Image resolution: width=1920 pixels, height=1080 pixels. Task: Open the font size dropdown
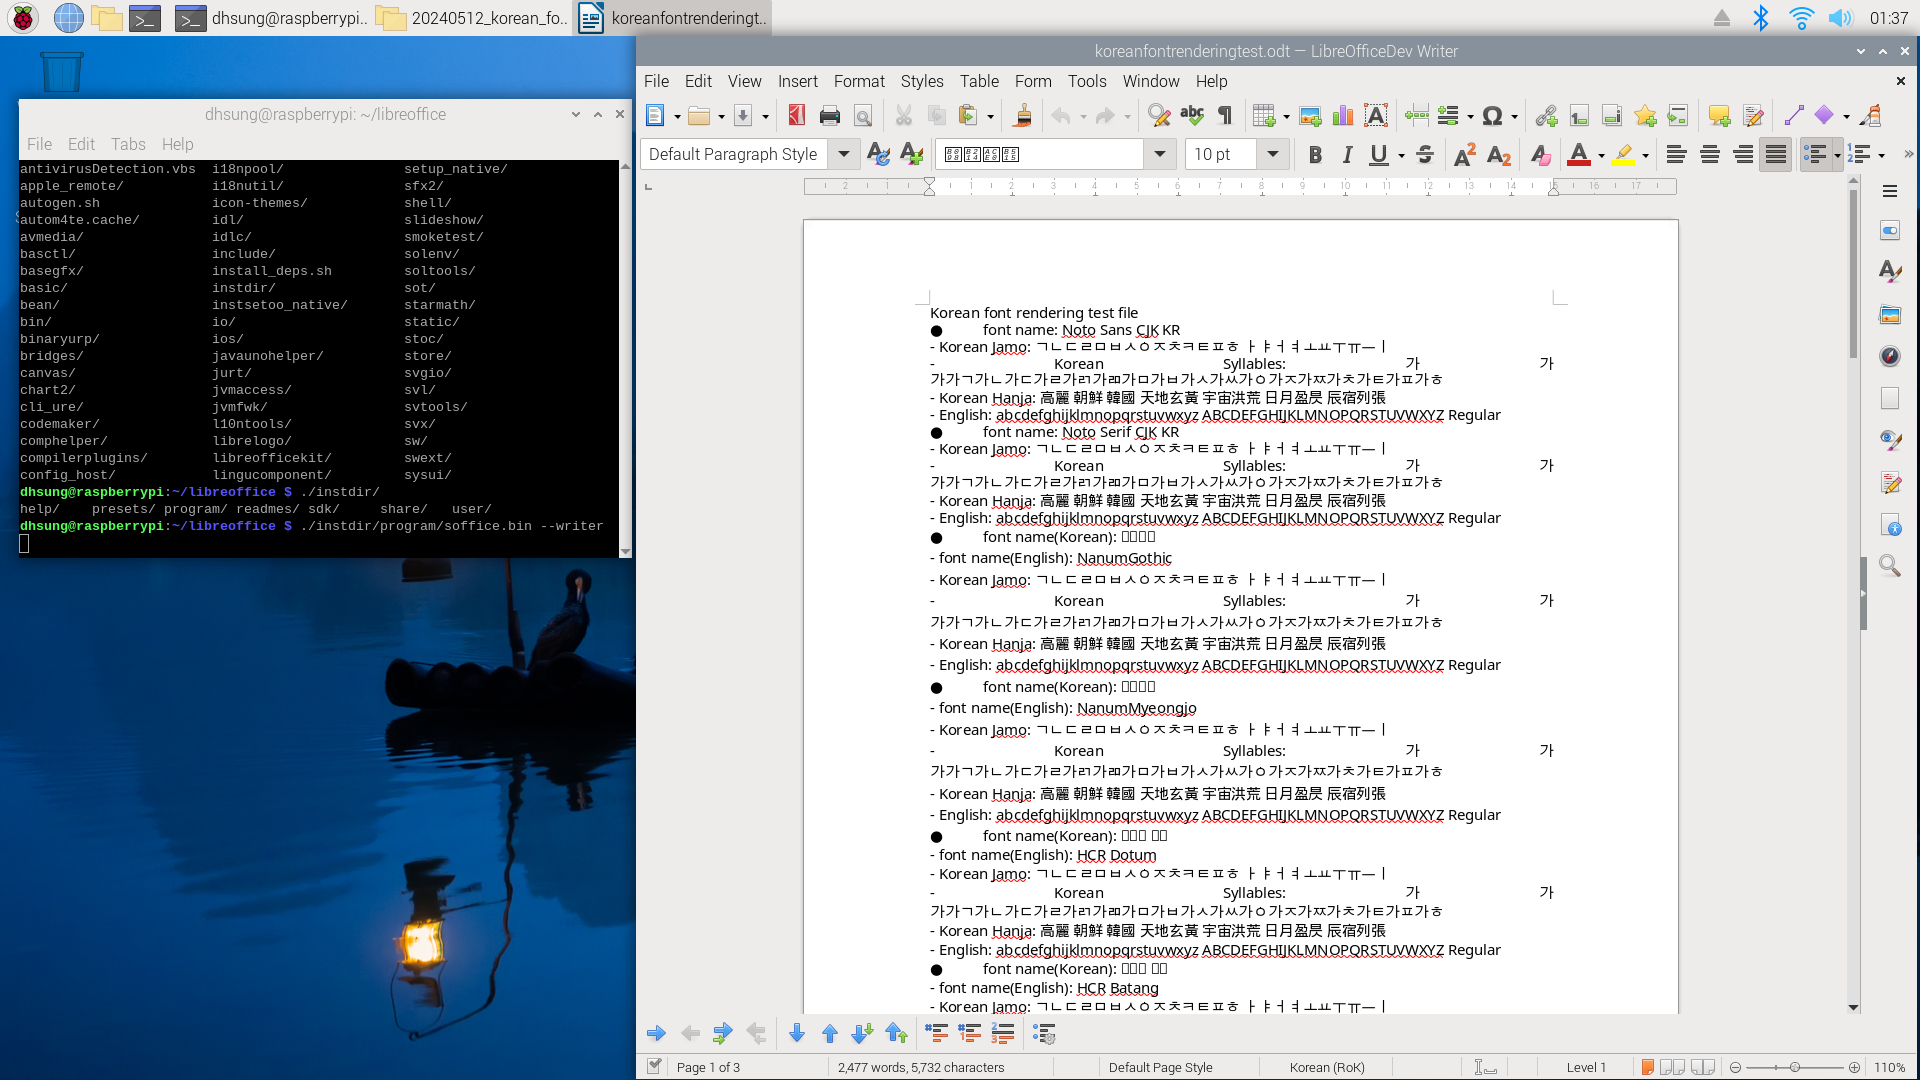coord(1273,154)
